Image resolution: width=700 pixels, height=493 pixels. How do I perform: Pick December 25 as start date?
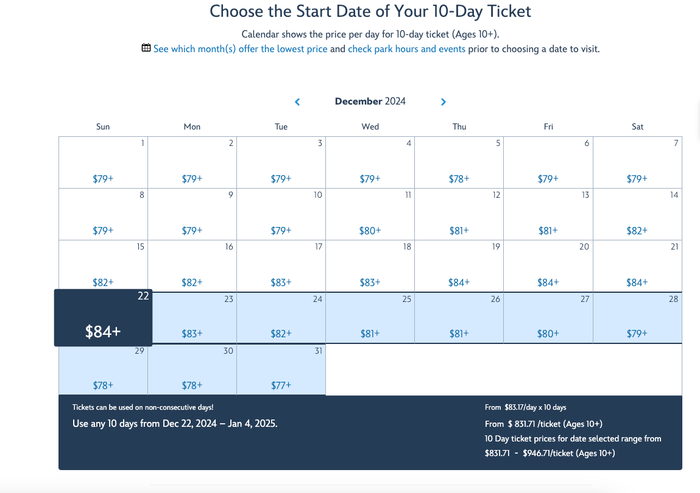[x=370, y=318]
